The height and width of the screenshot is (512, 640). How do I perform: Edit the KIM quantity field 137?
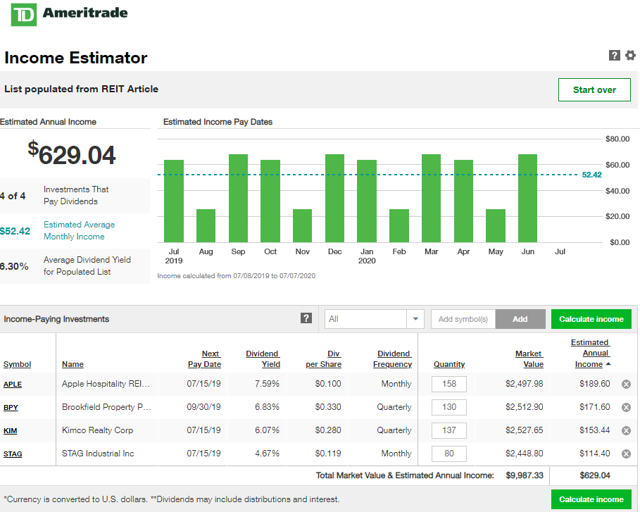pos(449,430)
